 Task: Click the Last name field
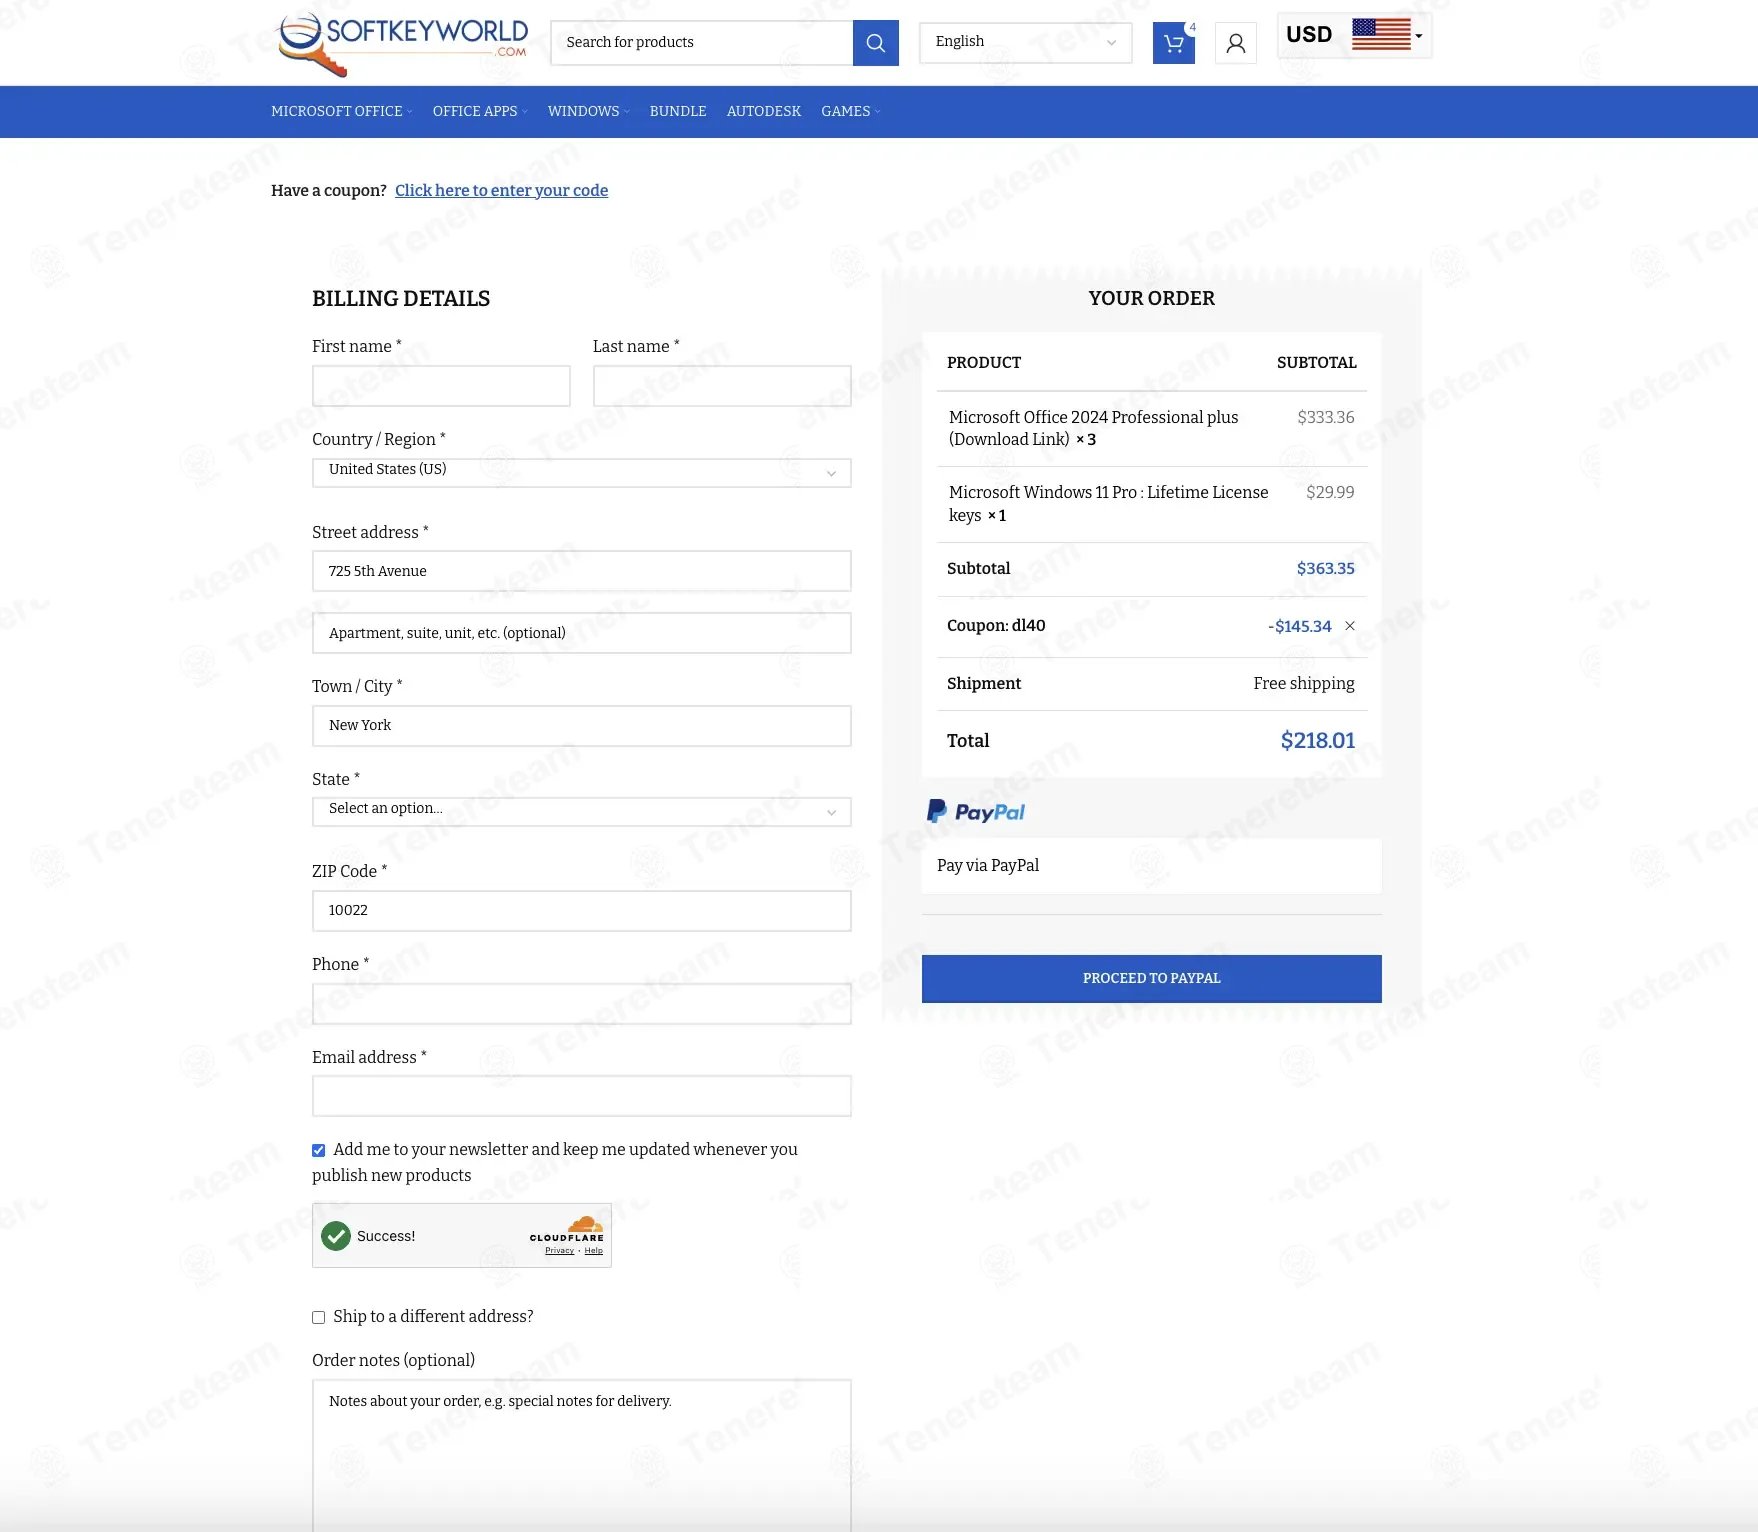722,386
